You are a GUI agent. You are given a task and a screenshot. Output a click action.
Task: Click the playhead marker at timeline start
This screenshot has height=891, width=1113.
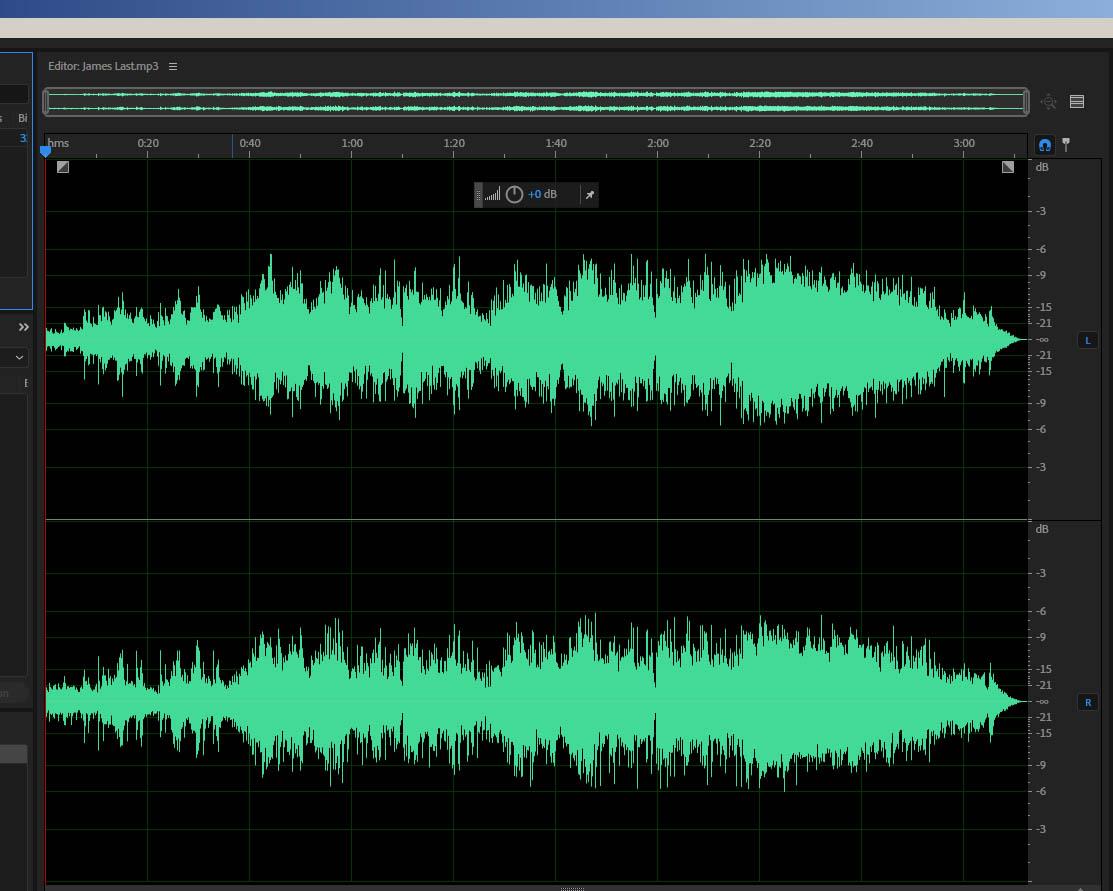point(45,151)
